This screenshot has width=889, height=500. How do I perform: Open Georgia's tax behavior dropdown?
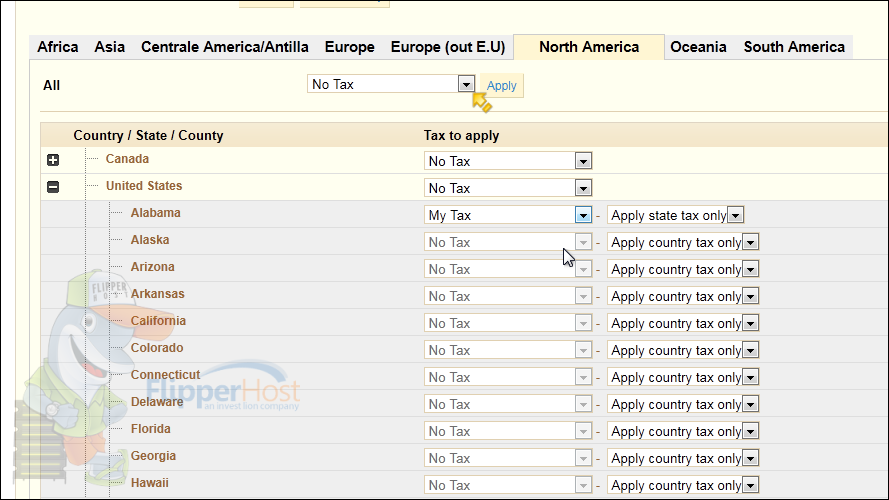click(683, 458)
